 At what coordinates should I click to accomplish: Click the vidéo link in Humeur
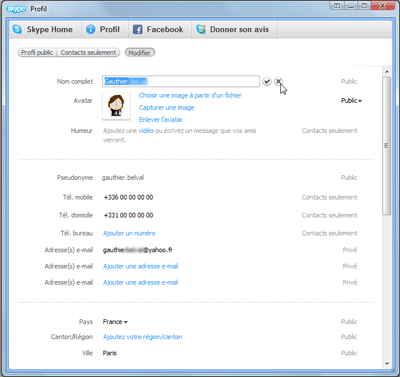[x=146, y=131]
